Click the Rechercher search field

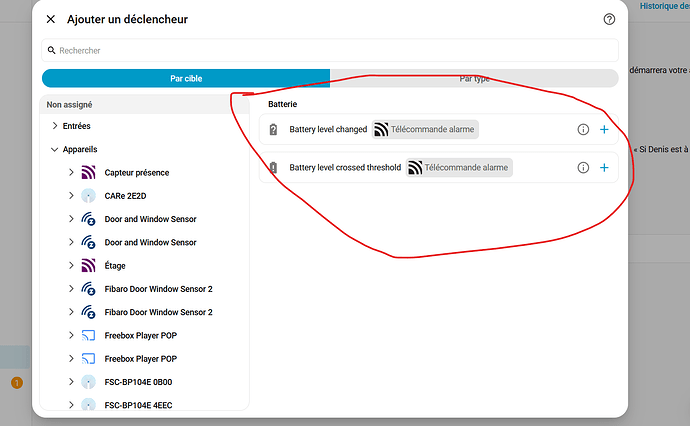click(x=330, y=51)
